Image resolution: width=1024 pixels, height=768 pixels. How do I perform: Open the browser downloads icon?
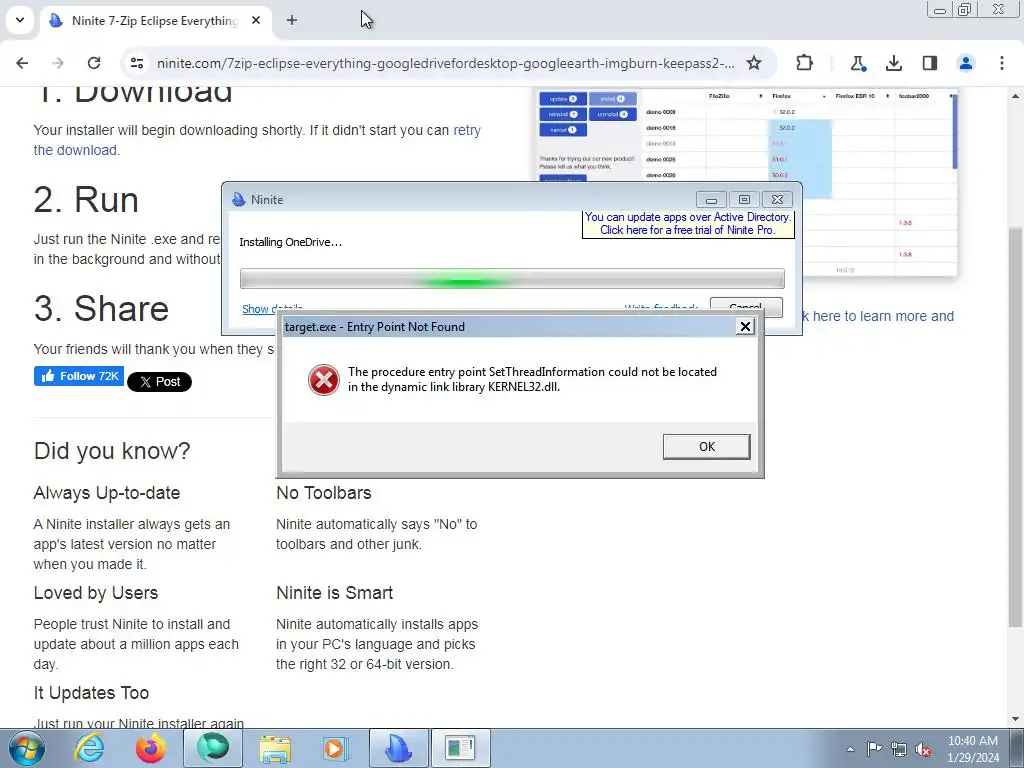pyautogui.click(x=893, y=63)
